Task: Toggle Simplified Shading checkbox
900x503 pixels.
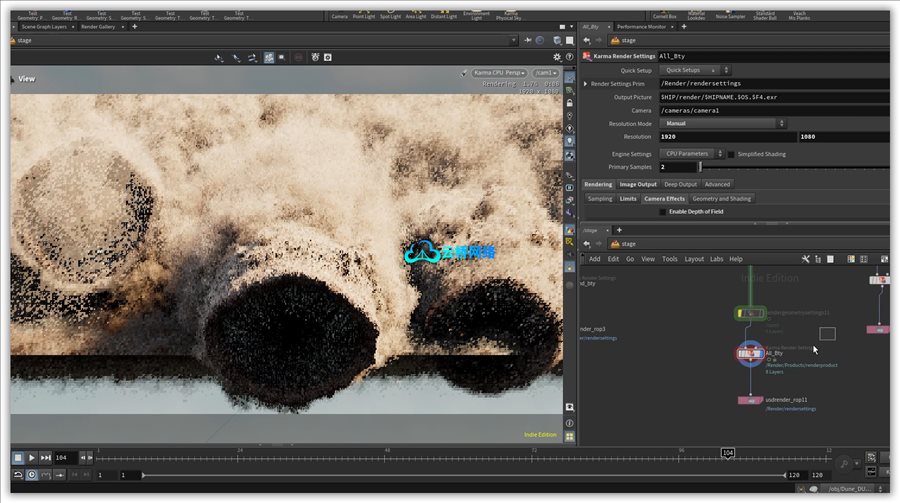Action: tap(731, 154)
